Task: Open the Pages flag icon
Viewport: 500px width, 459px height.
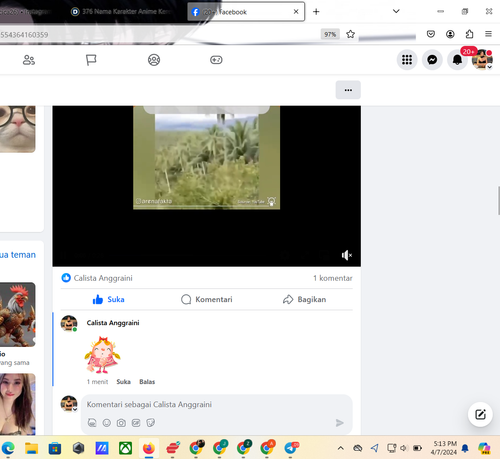Action: (x=91, y=60)
